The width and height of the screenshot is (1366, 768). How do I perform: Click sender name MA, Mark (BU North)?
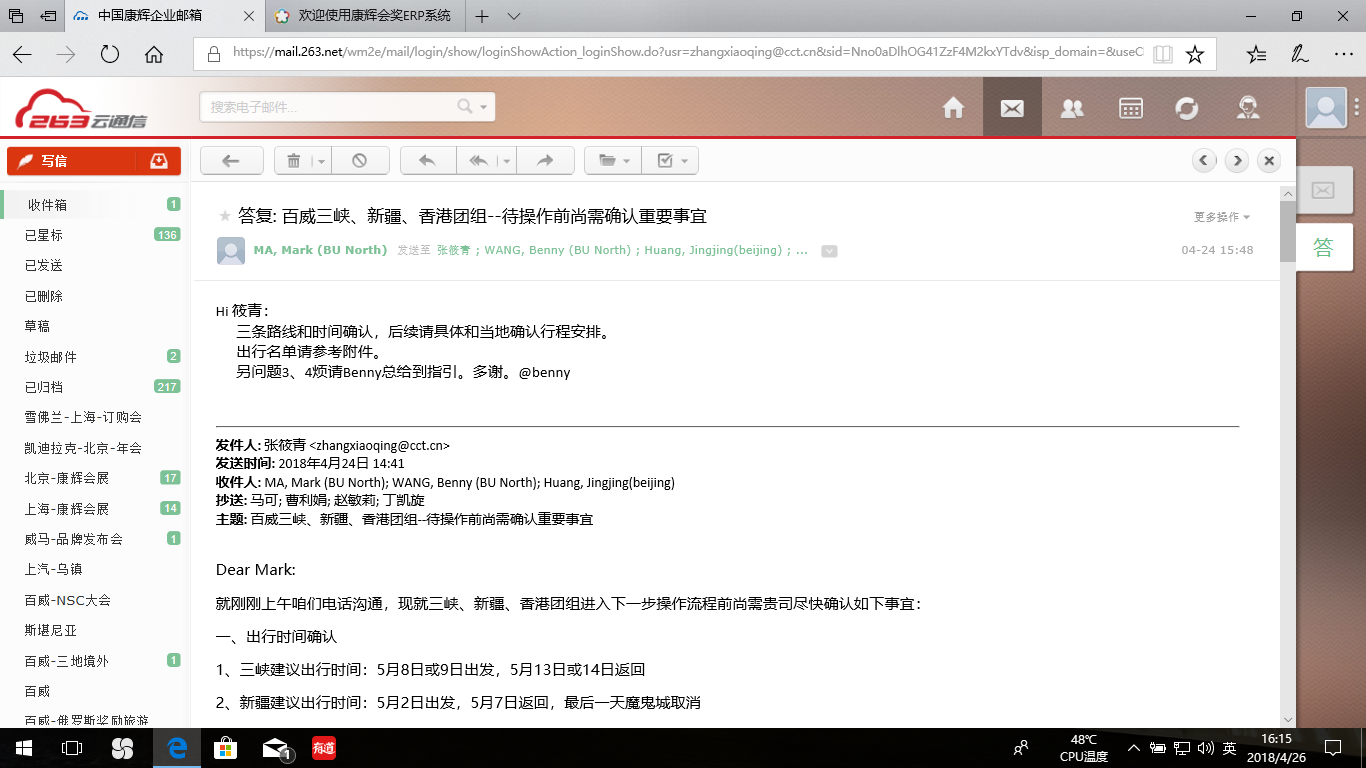pos(320,250)
